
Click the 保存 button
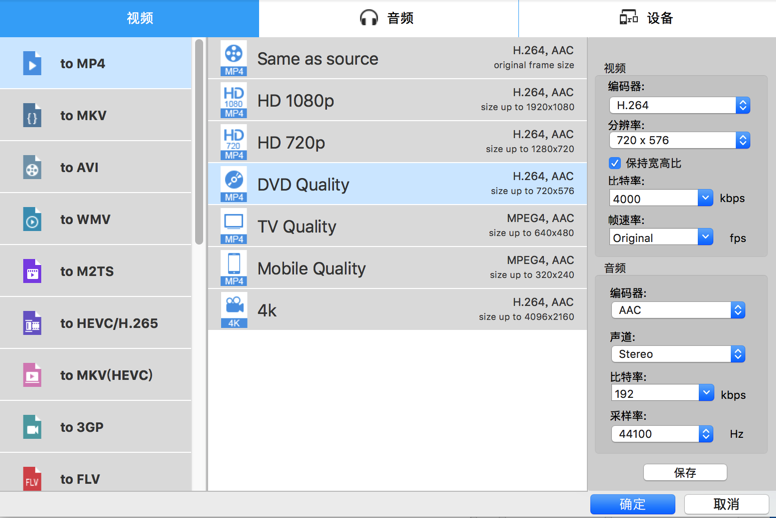(685, 472)
